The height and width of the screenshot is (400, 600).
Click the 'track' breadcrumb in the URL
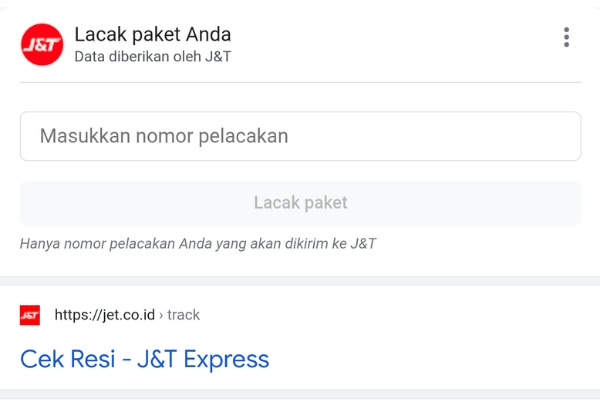click(183, 315)
